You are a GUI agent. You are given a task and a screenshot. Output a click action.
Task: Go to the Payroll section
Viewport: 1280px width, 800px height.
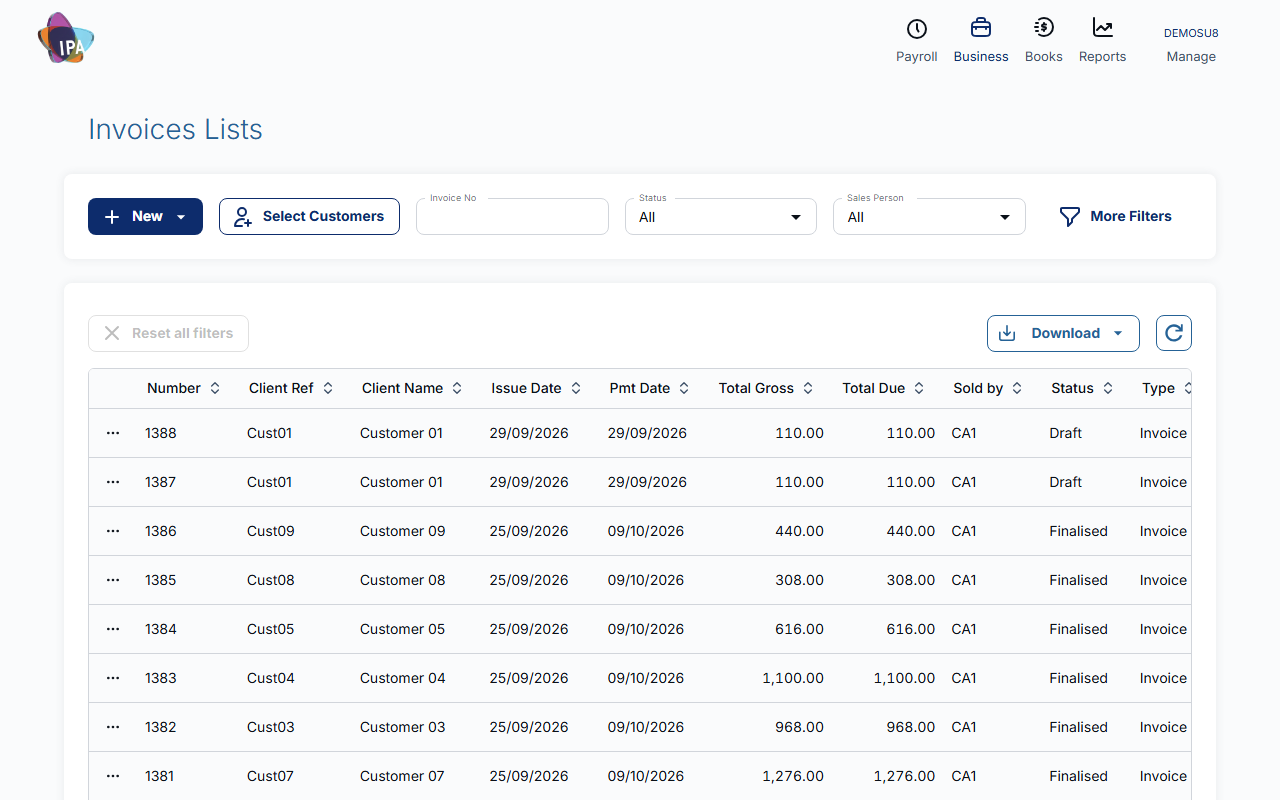pos(916,57)
